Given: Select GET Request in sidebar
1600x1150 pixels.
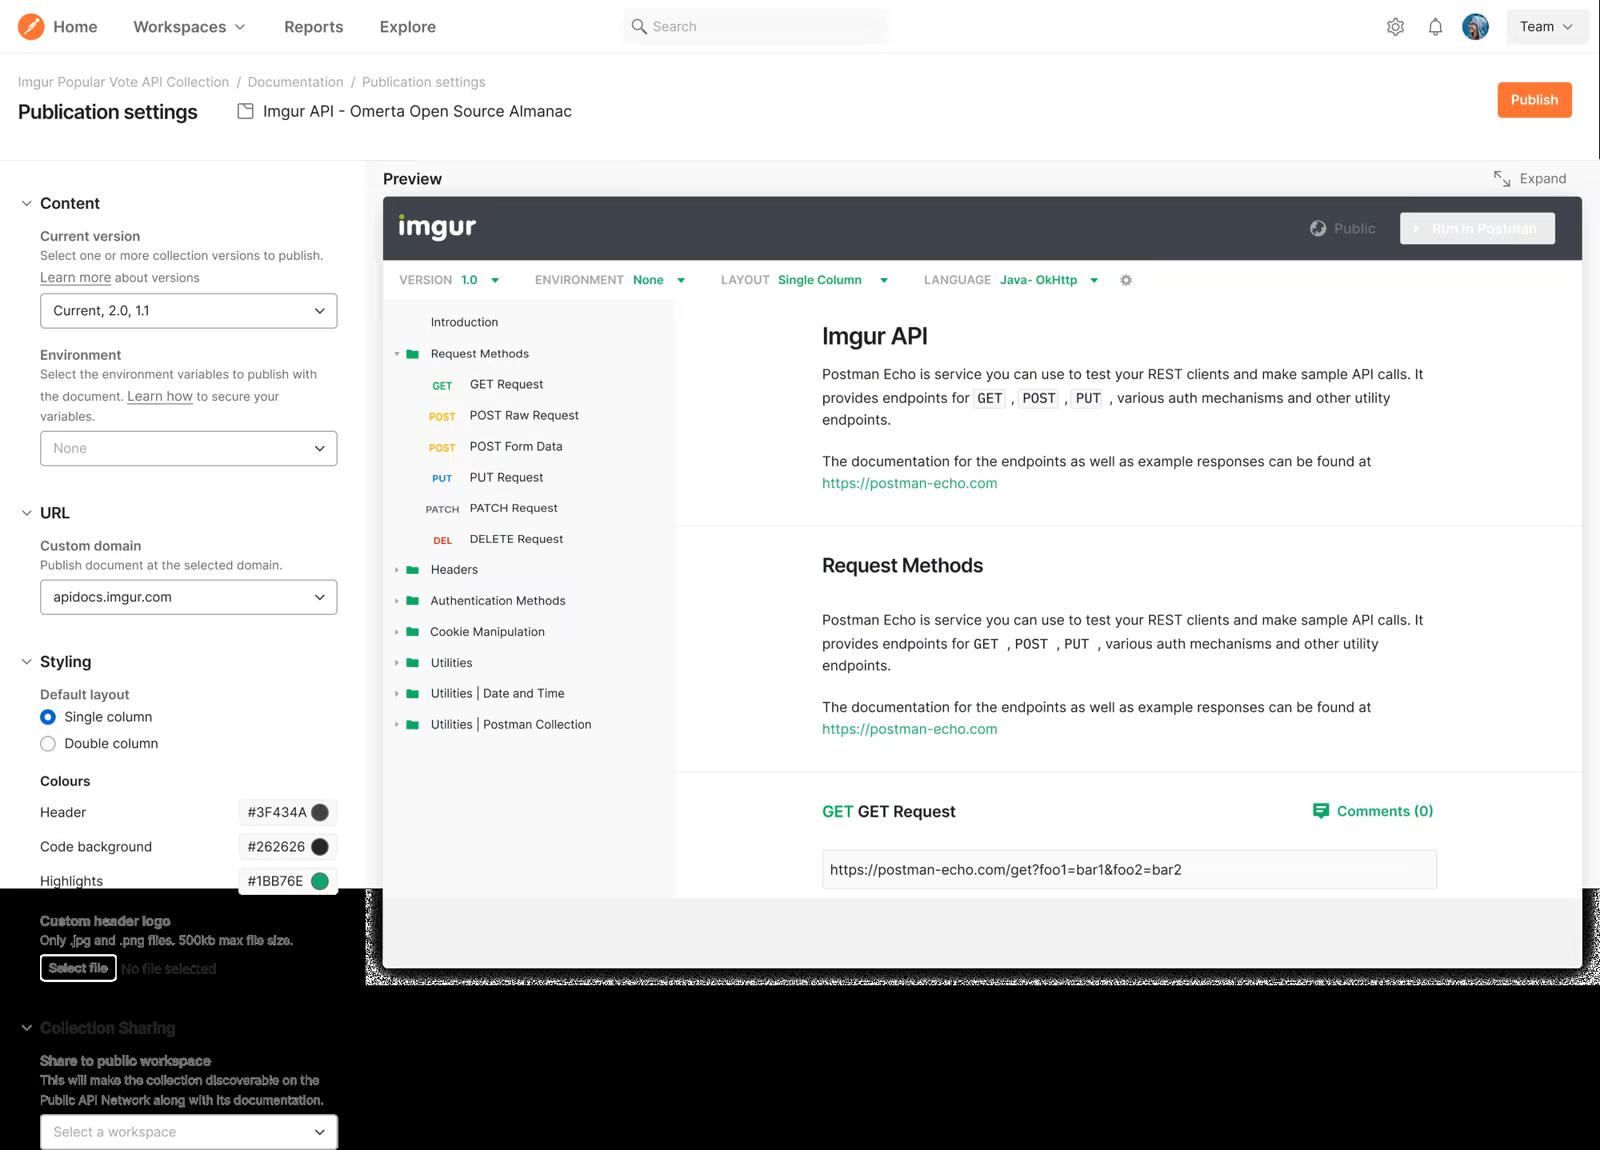Looking at the screenshot, I should pos(506,384).
